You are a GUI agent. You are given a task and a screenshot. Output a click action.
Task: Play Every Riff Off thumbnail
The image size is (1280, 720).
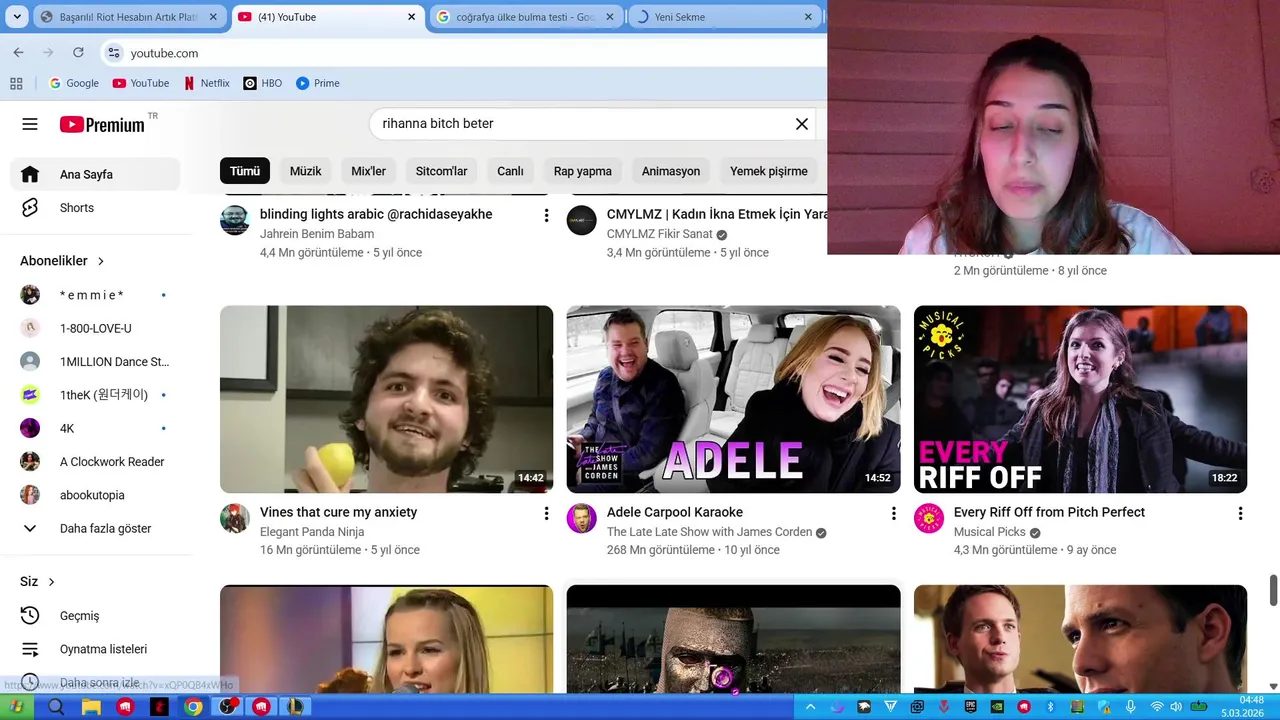pyautogui.click(x=1080, y=399)
